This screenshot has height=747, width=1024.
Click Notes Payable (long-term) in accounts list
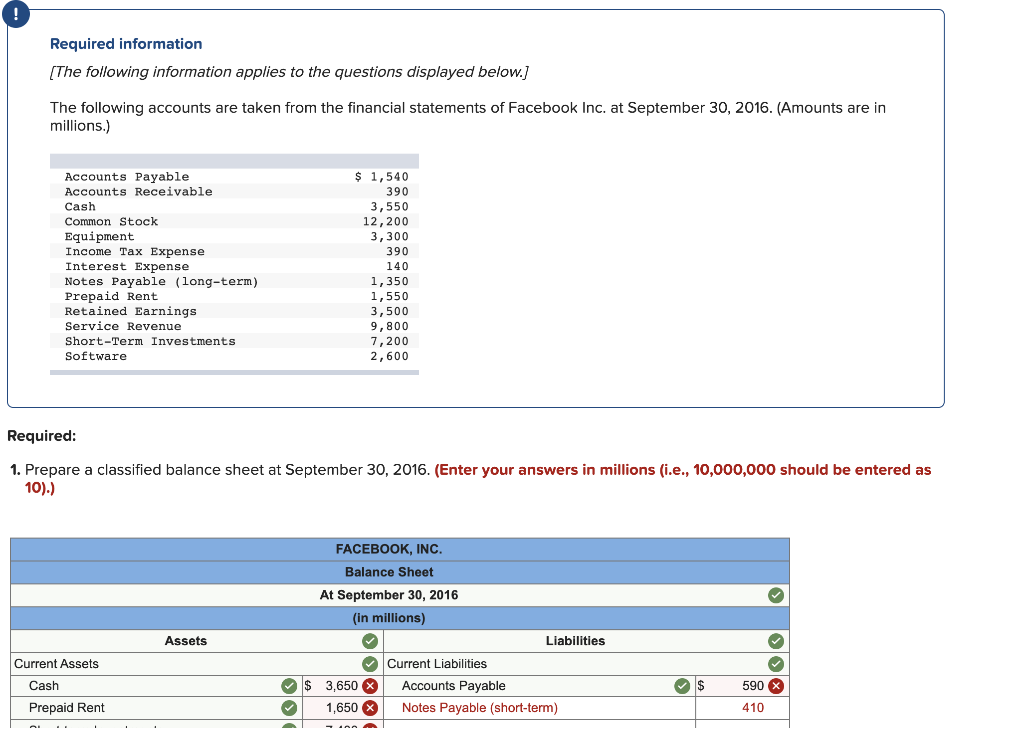[162, 282]
